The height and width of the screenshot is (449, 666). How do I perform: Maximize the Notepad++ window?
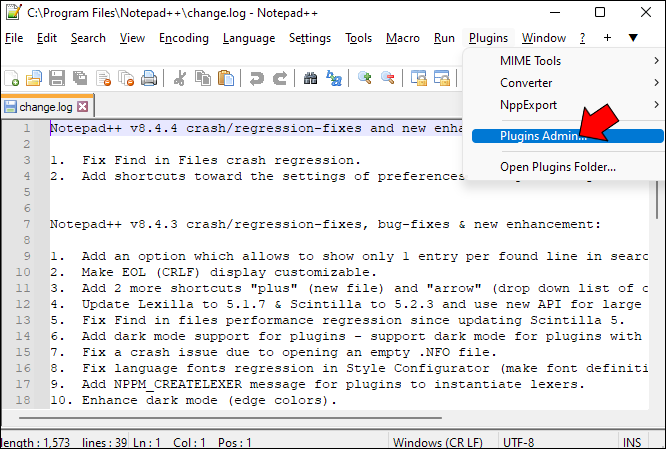pyautogui.click(x=600, y=12)
